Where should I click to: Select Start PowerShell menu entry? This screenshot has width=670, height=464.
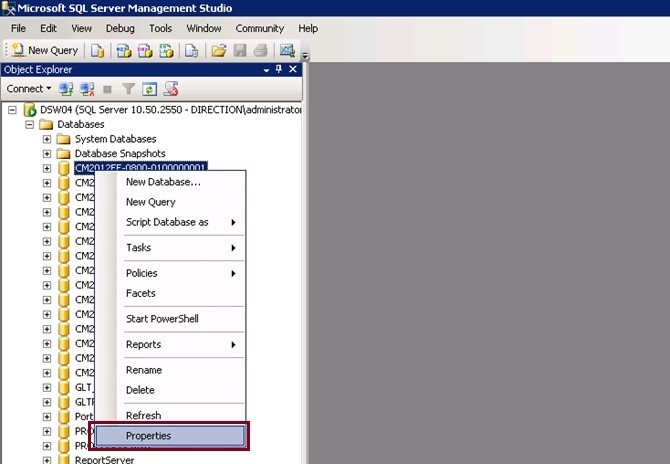pos(162,319)
